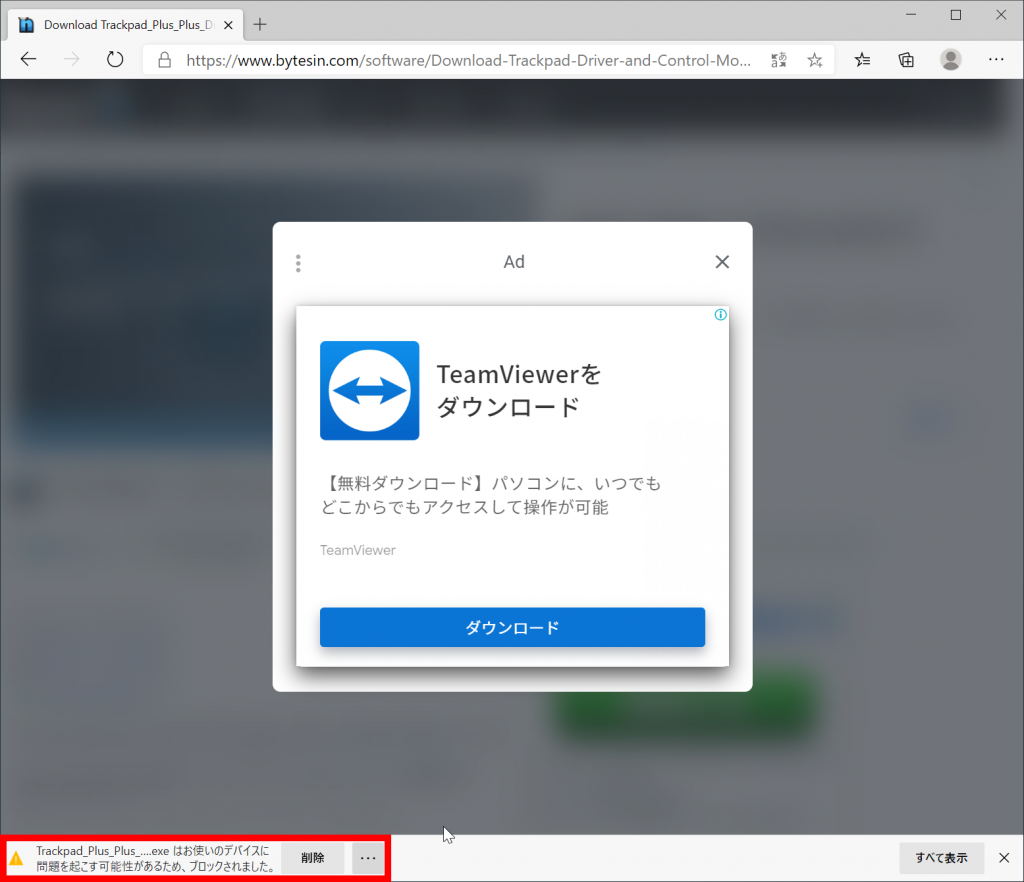
Task: Open Edge settings and more menu
Action: click(x=996, y=60)
